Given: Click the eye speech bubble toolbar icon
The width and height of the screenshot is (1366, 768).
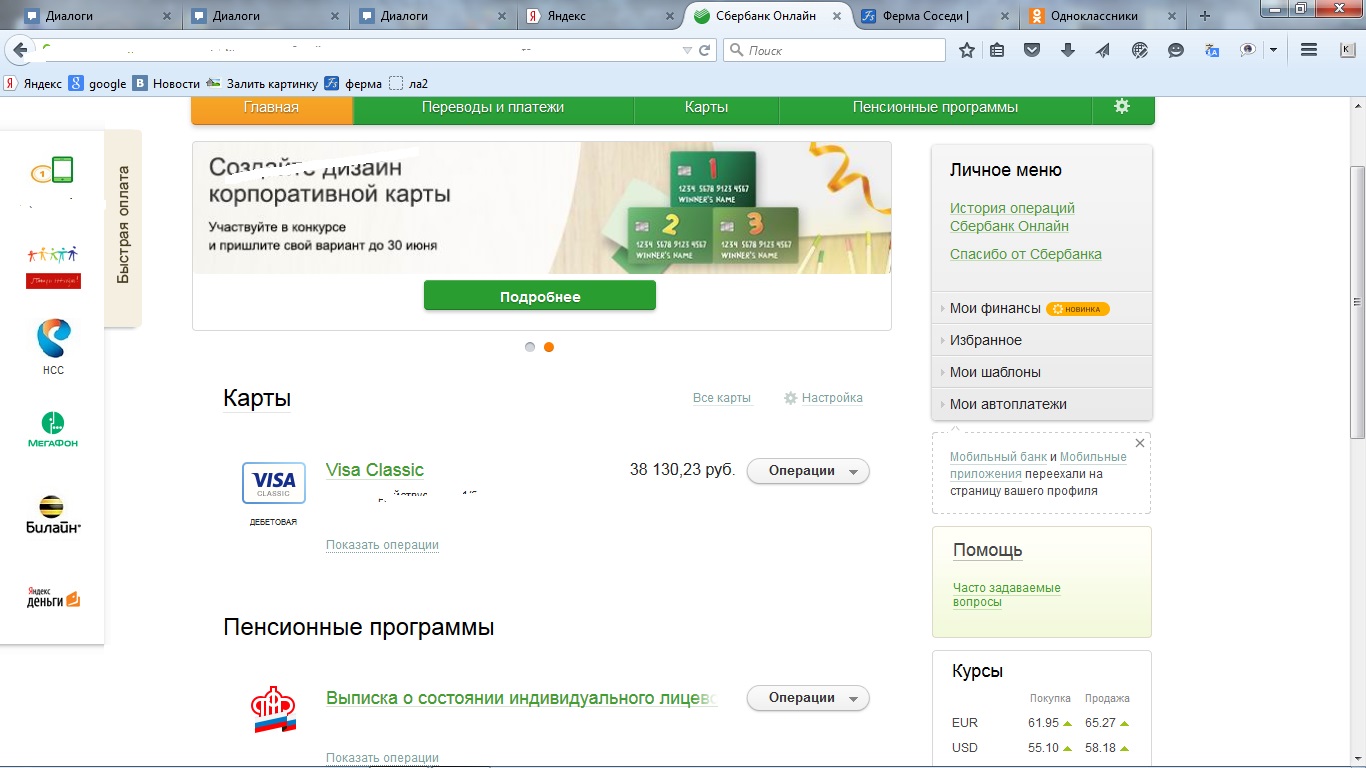Looking at the screenshot, I should [x=1247, y=50].
